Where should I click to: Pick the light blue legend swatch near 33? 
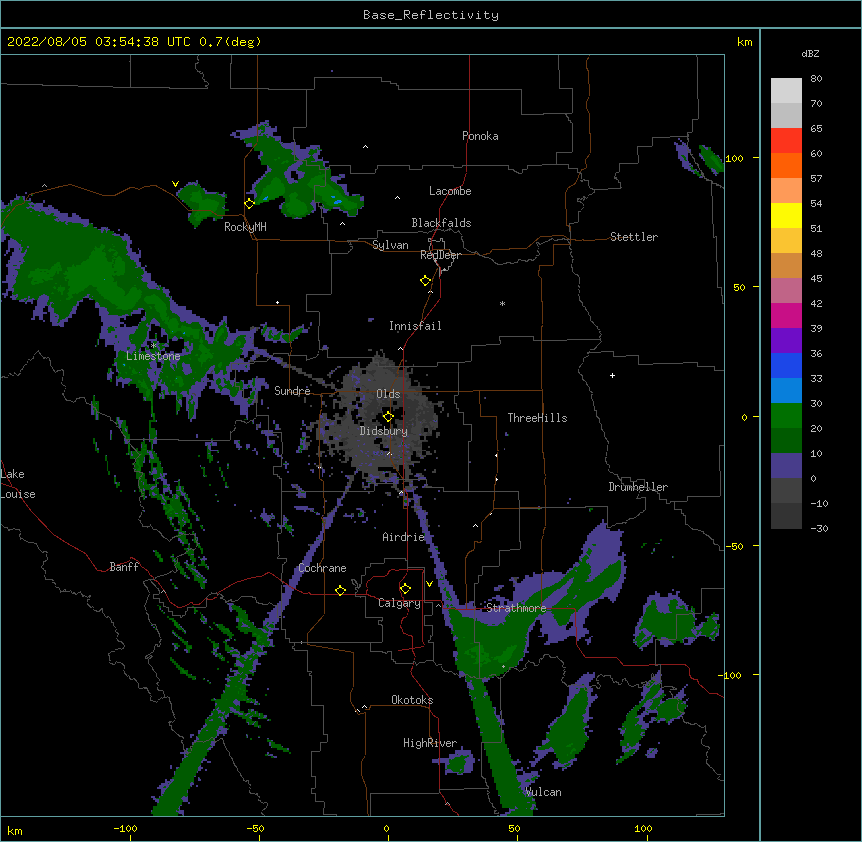point(786,391)
